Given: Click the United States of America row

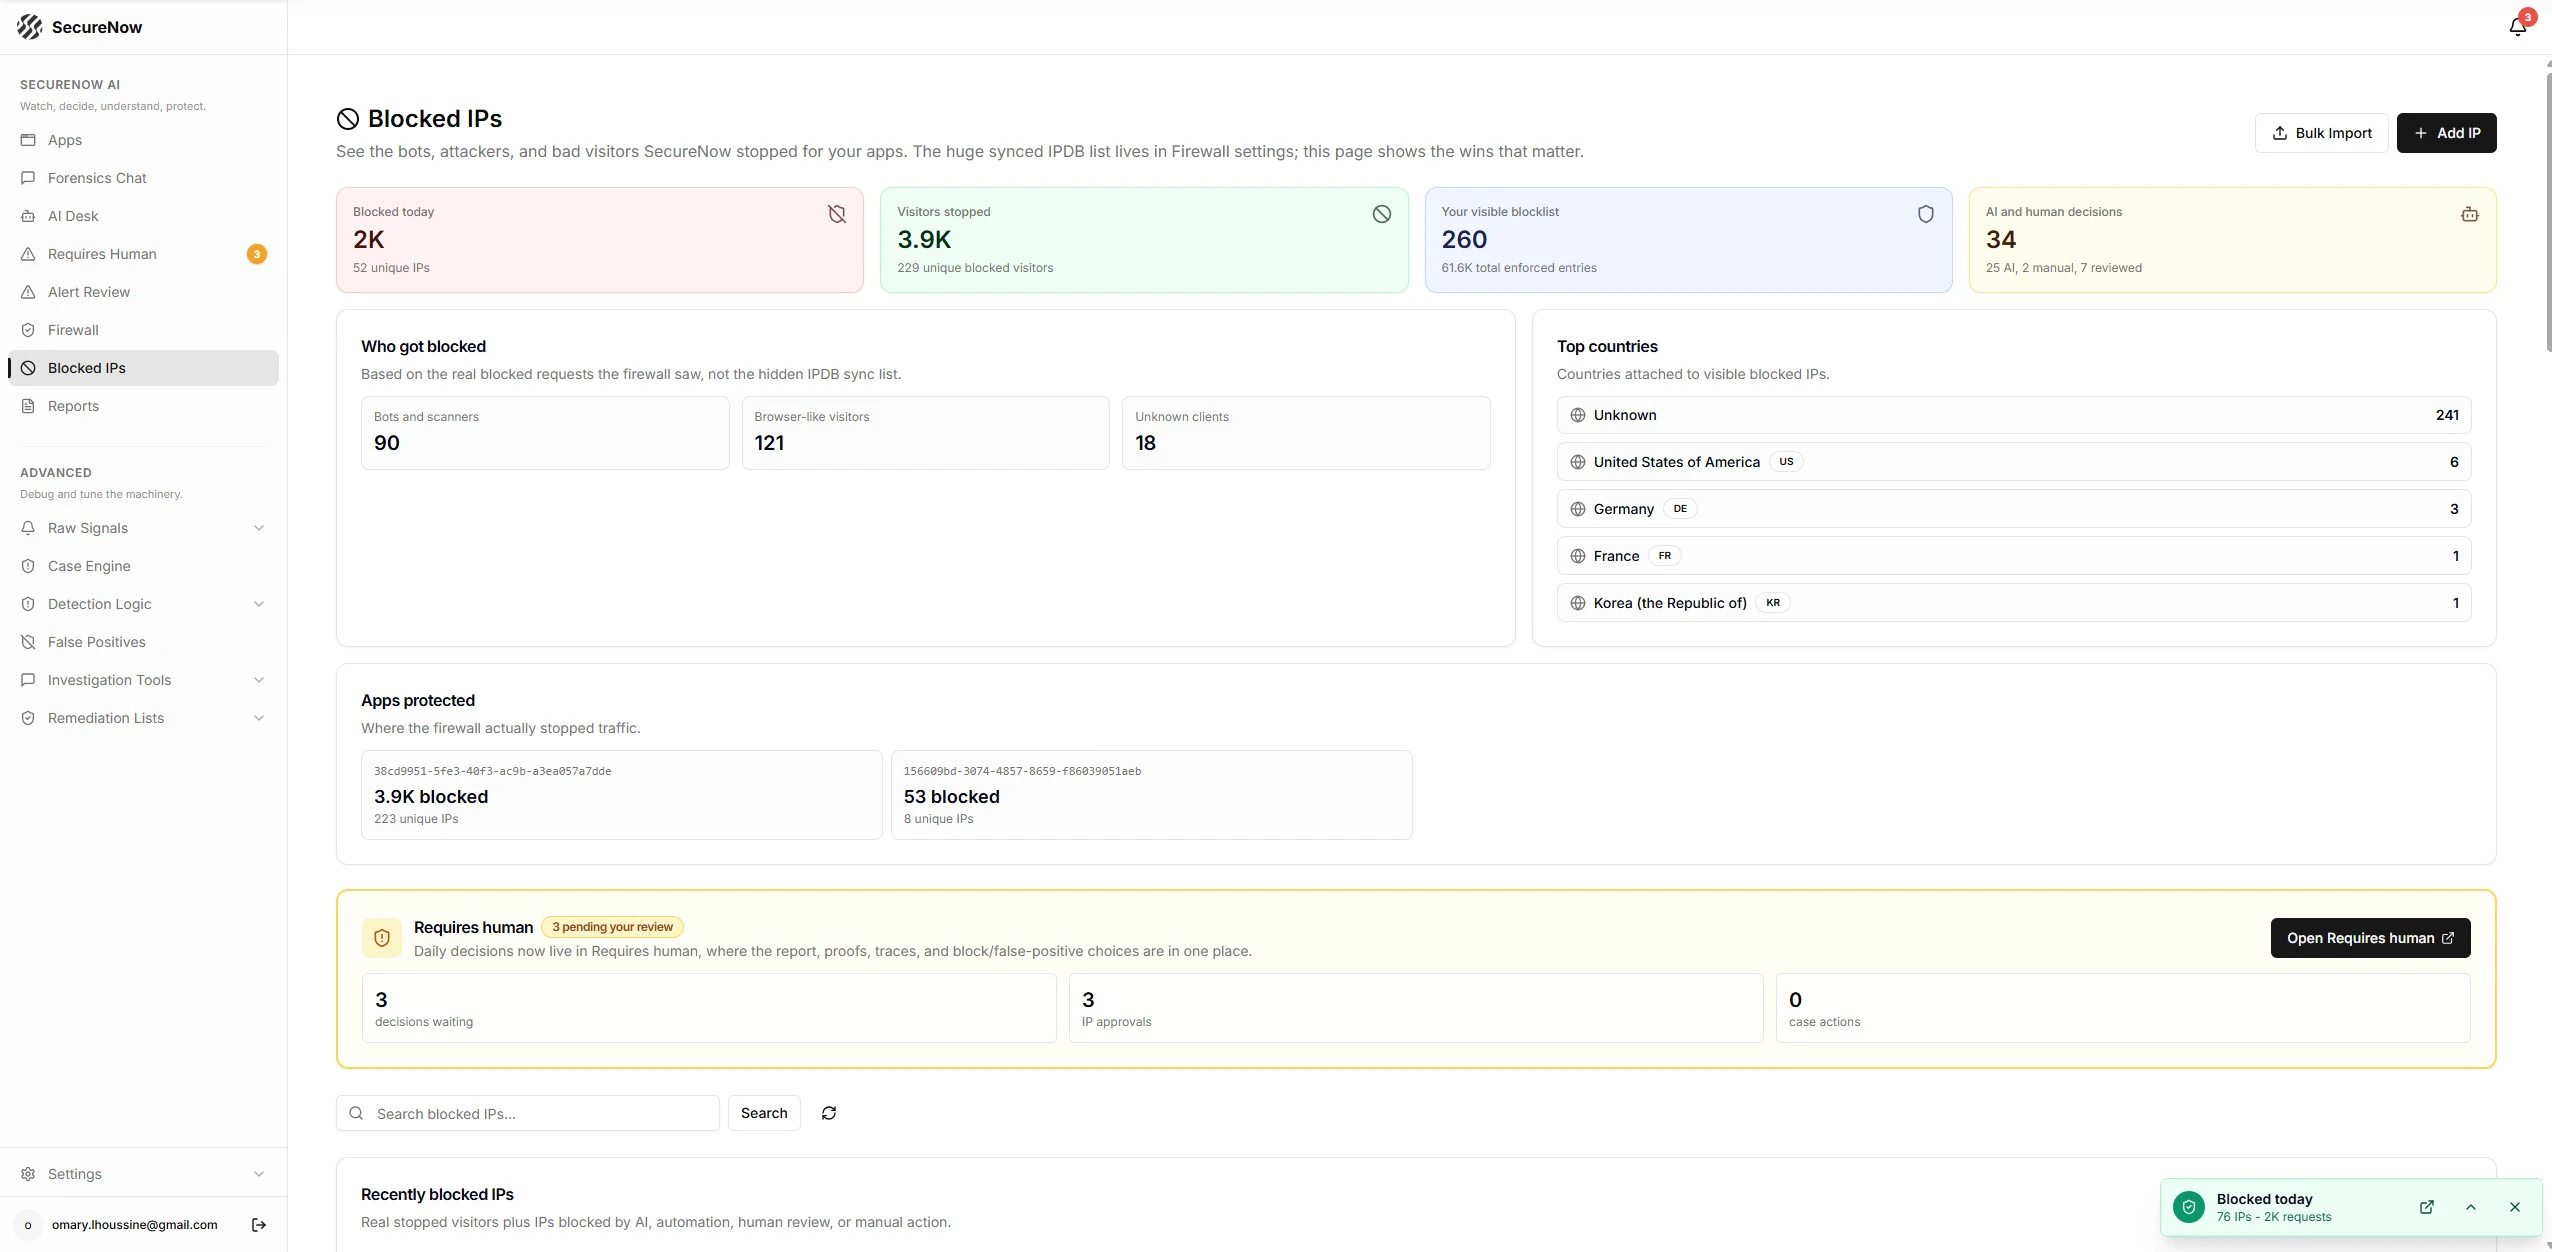Looking at the screenshot, I should [2014, 462].
